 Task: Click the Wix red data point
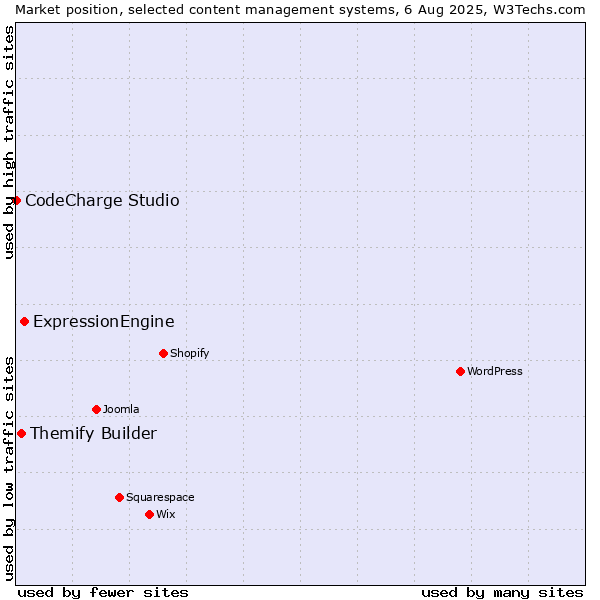click(150, 515)
